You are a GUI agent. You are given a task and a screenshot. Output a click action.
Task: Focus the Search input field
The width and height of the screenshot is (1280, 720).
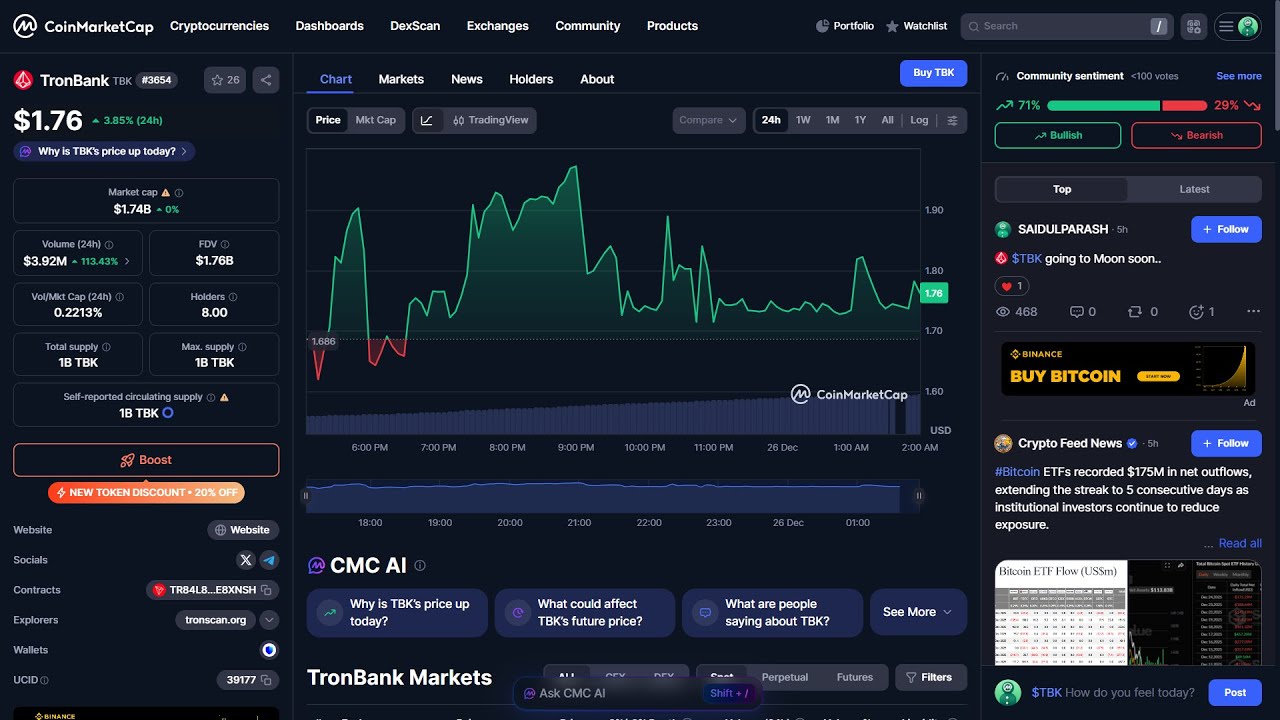1066,27
